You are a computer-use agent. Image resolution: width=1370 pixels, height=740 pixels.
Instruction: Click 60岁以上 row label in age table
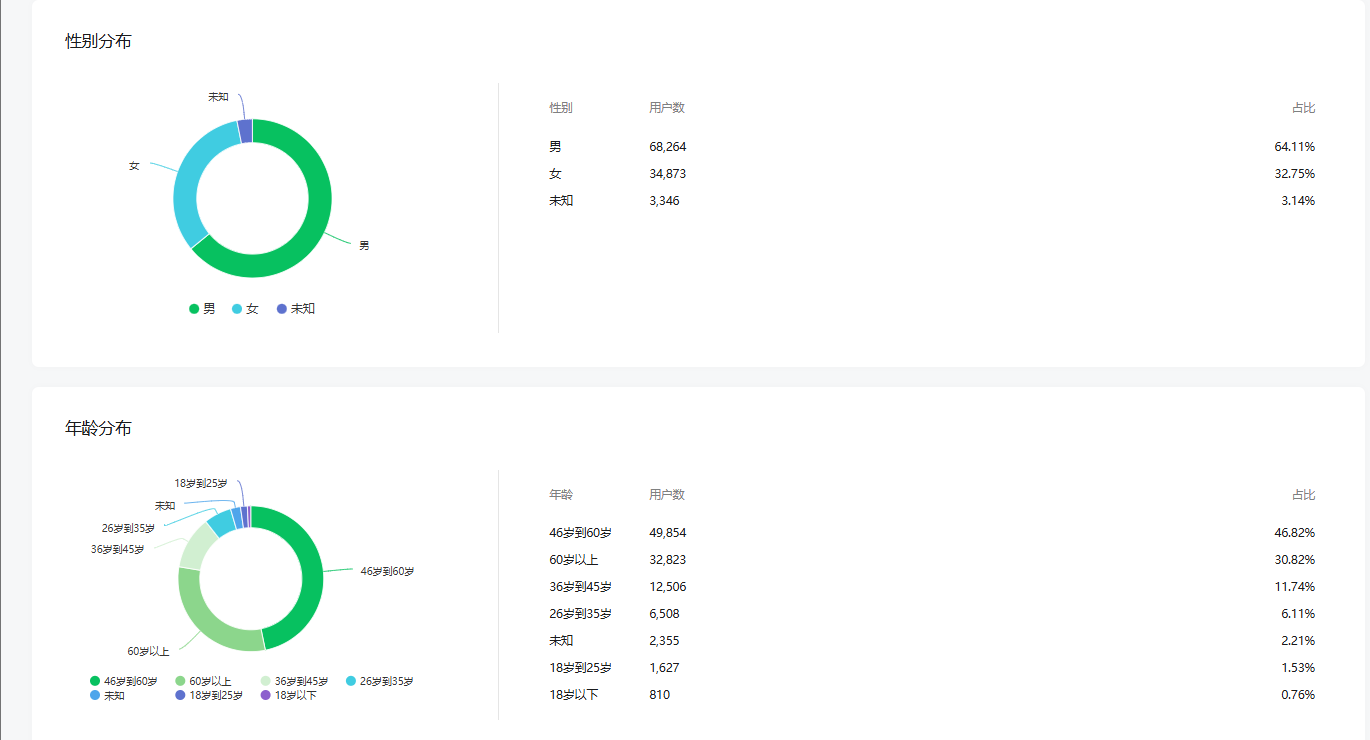click(x=574, y=560)
